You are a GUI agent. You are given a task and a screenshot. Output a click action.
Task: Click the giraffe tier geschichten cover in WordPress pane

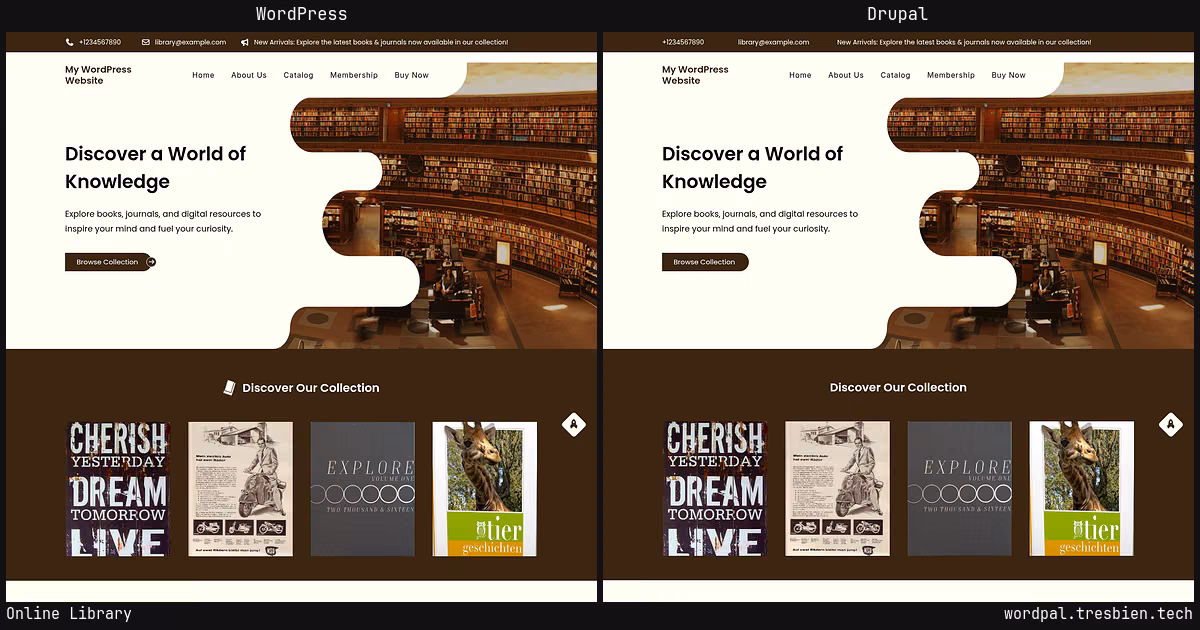(x=485, y=489)
